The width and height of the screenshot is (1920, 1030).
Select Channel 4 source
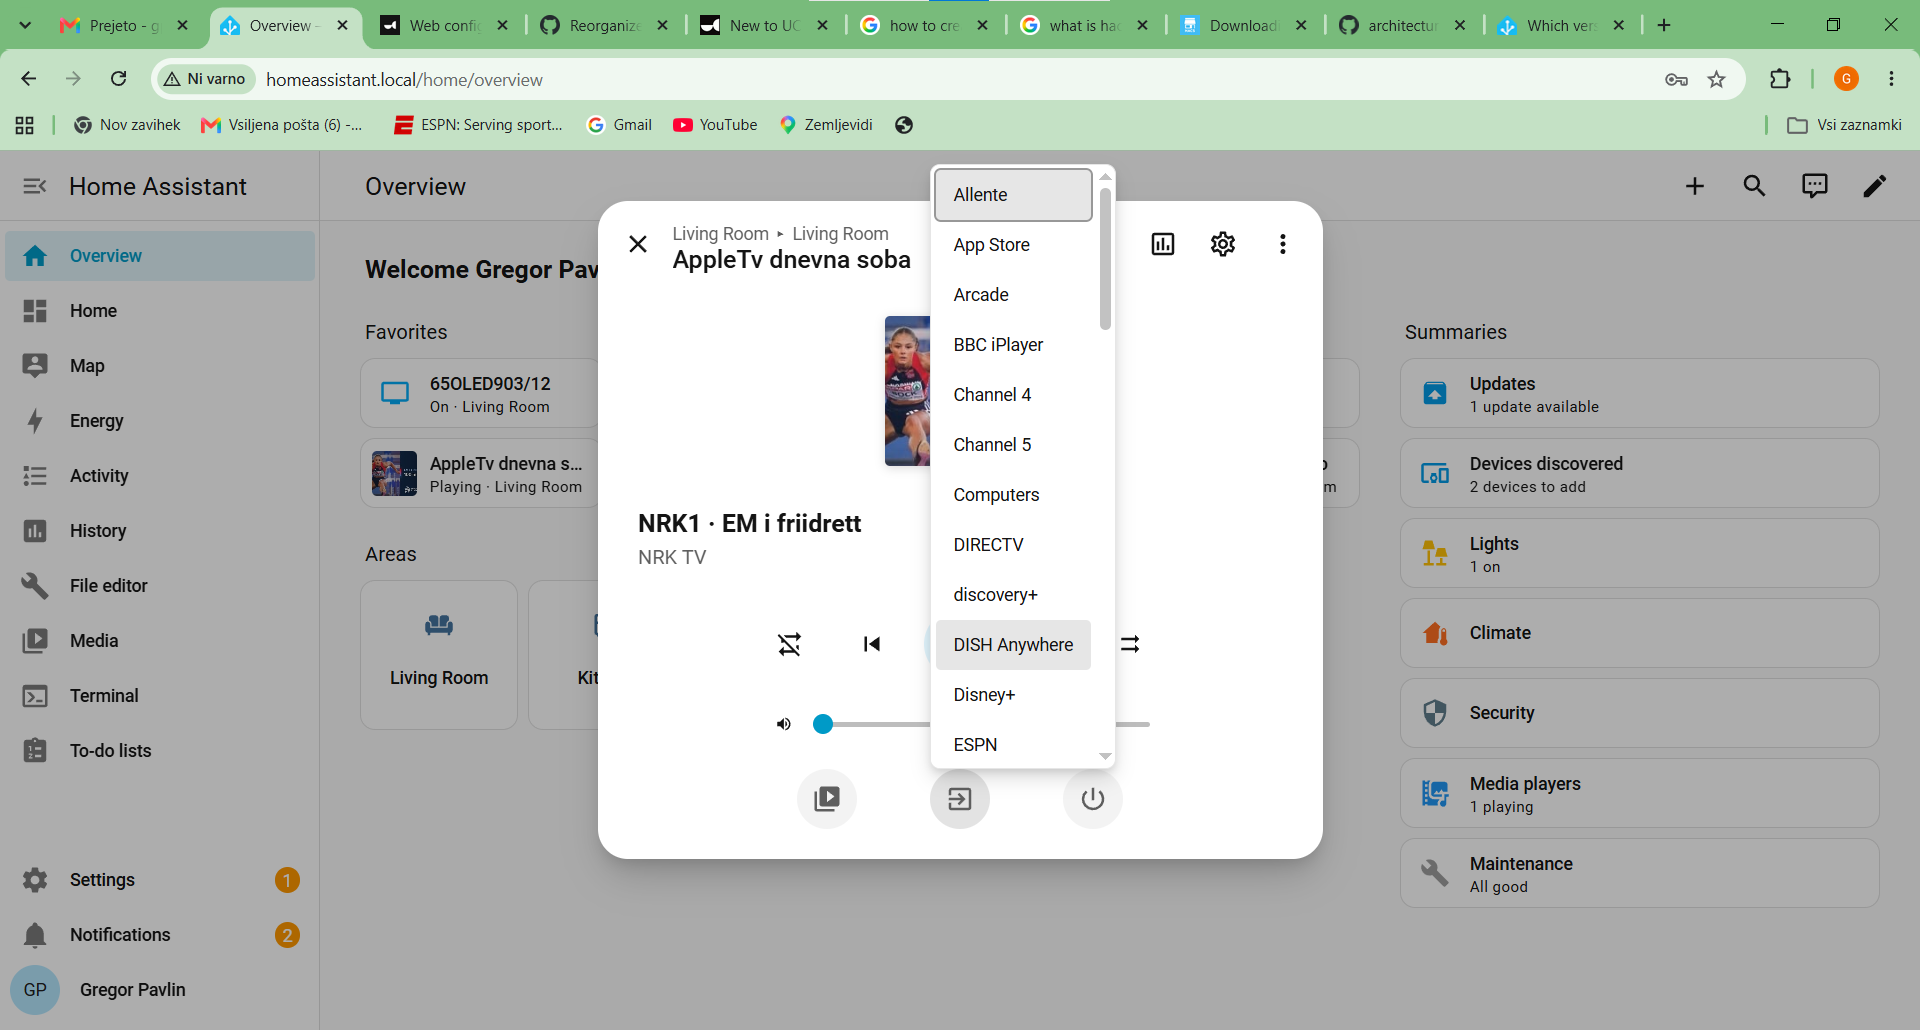tap(1013, 395)
